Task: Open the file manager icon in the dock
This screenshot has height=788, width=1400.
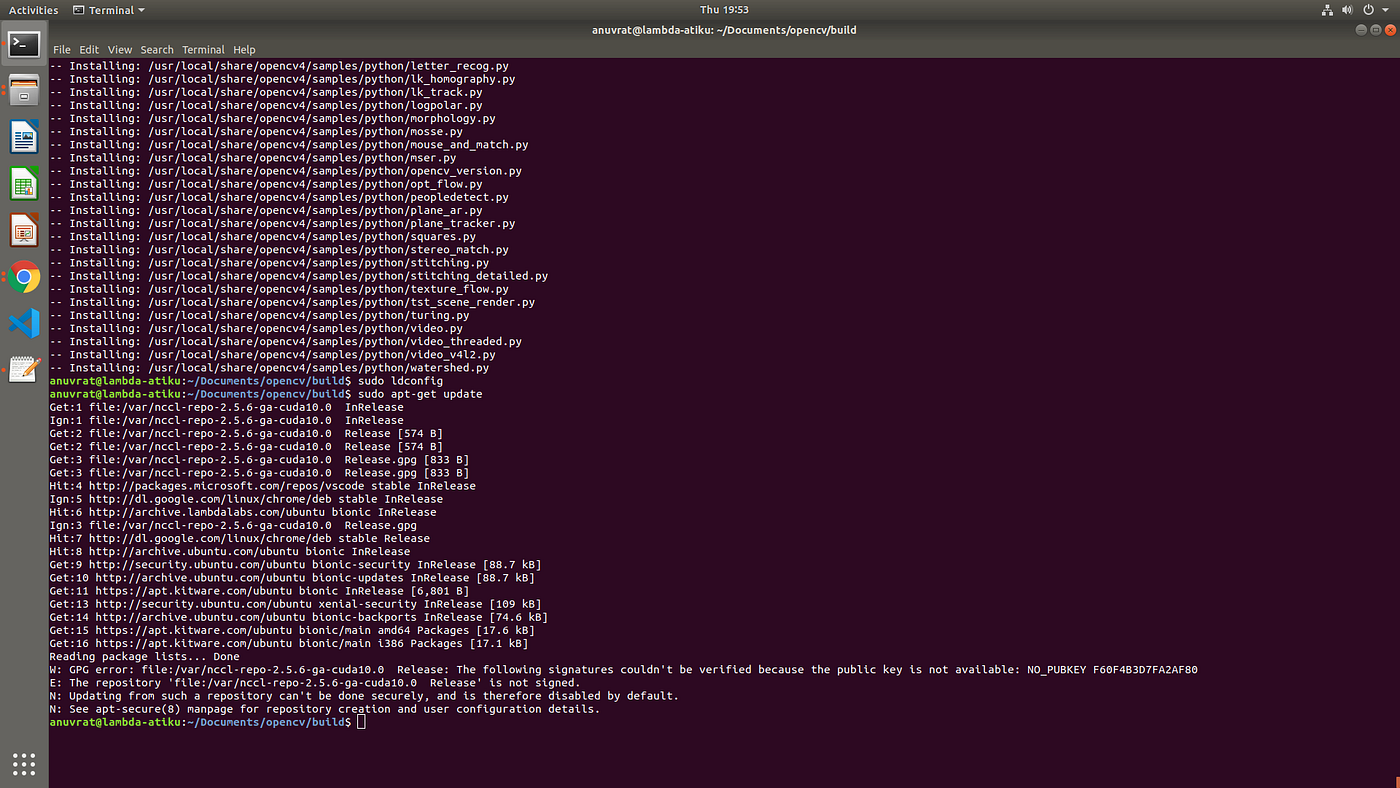Action: click(23, 89)
